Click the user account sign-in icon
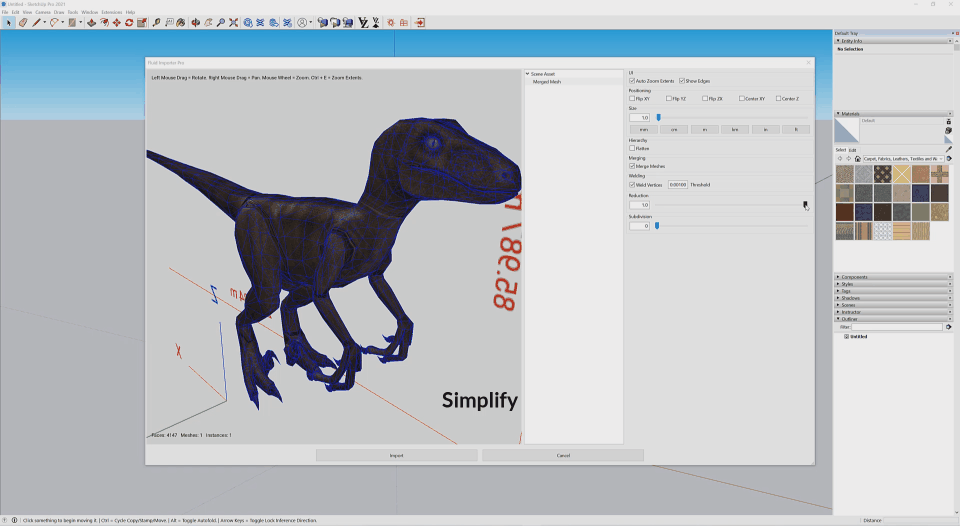 point(302,23)
